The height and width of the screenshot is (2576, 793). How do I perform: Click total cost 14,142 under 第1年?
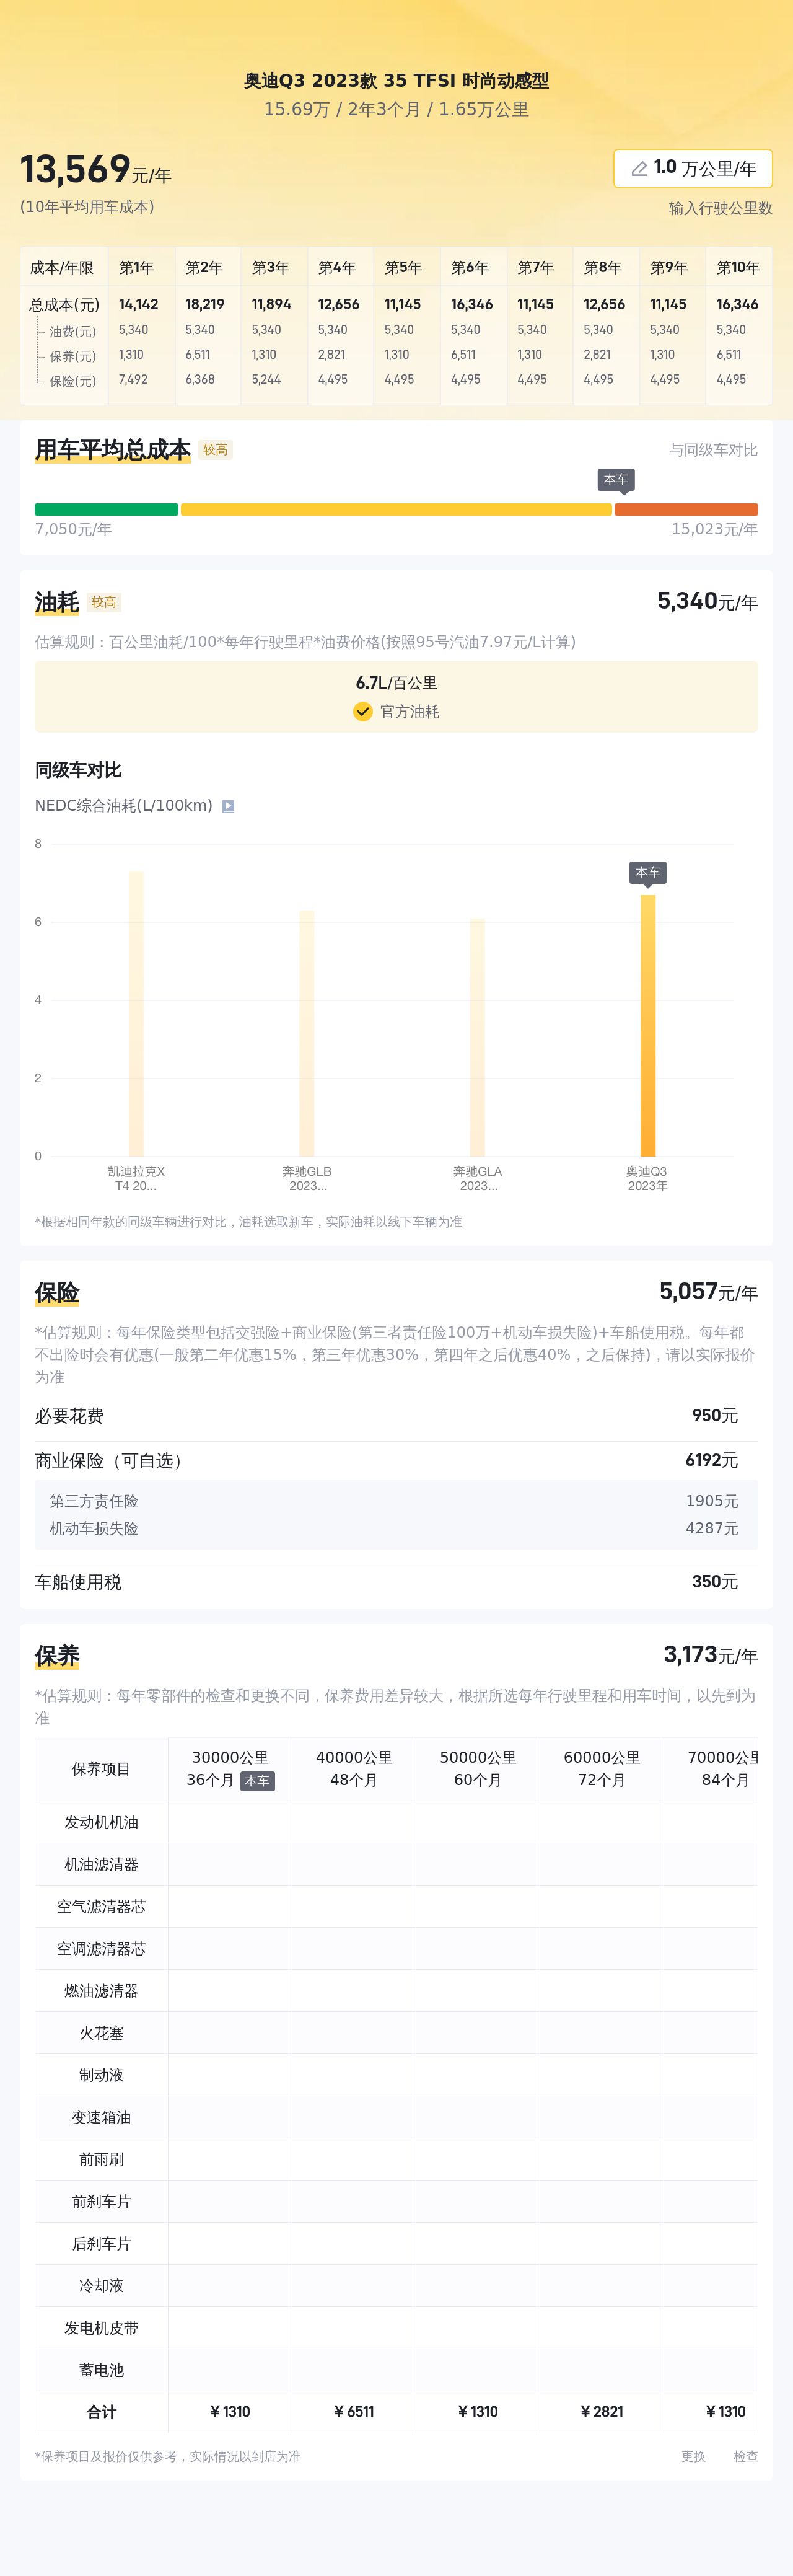point(138,304)
